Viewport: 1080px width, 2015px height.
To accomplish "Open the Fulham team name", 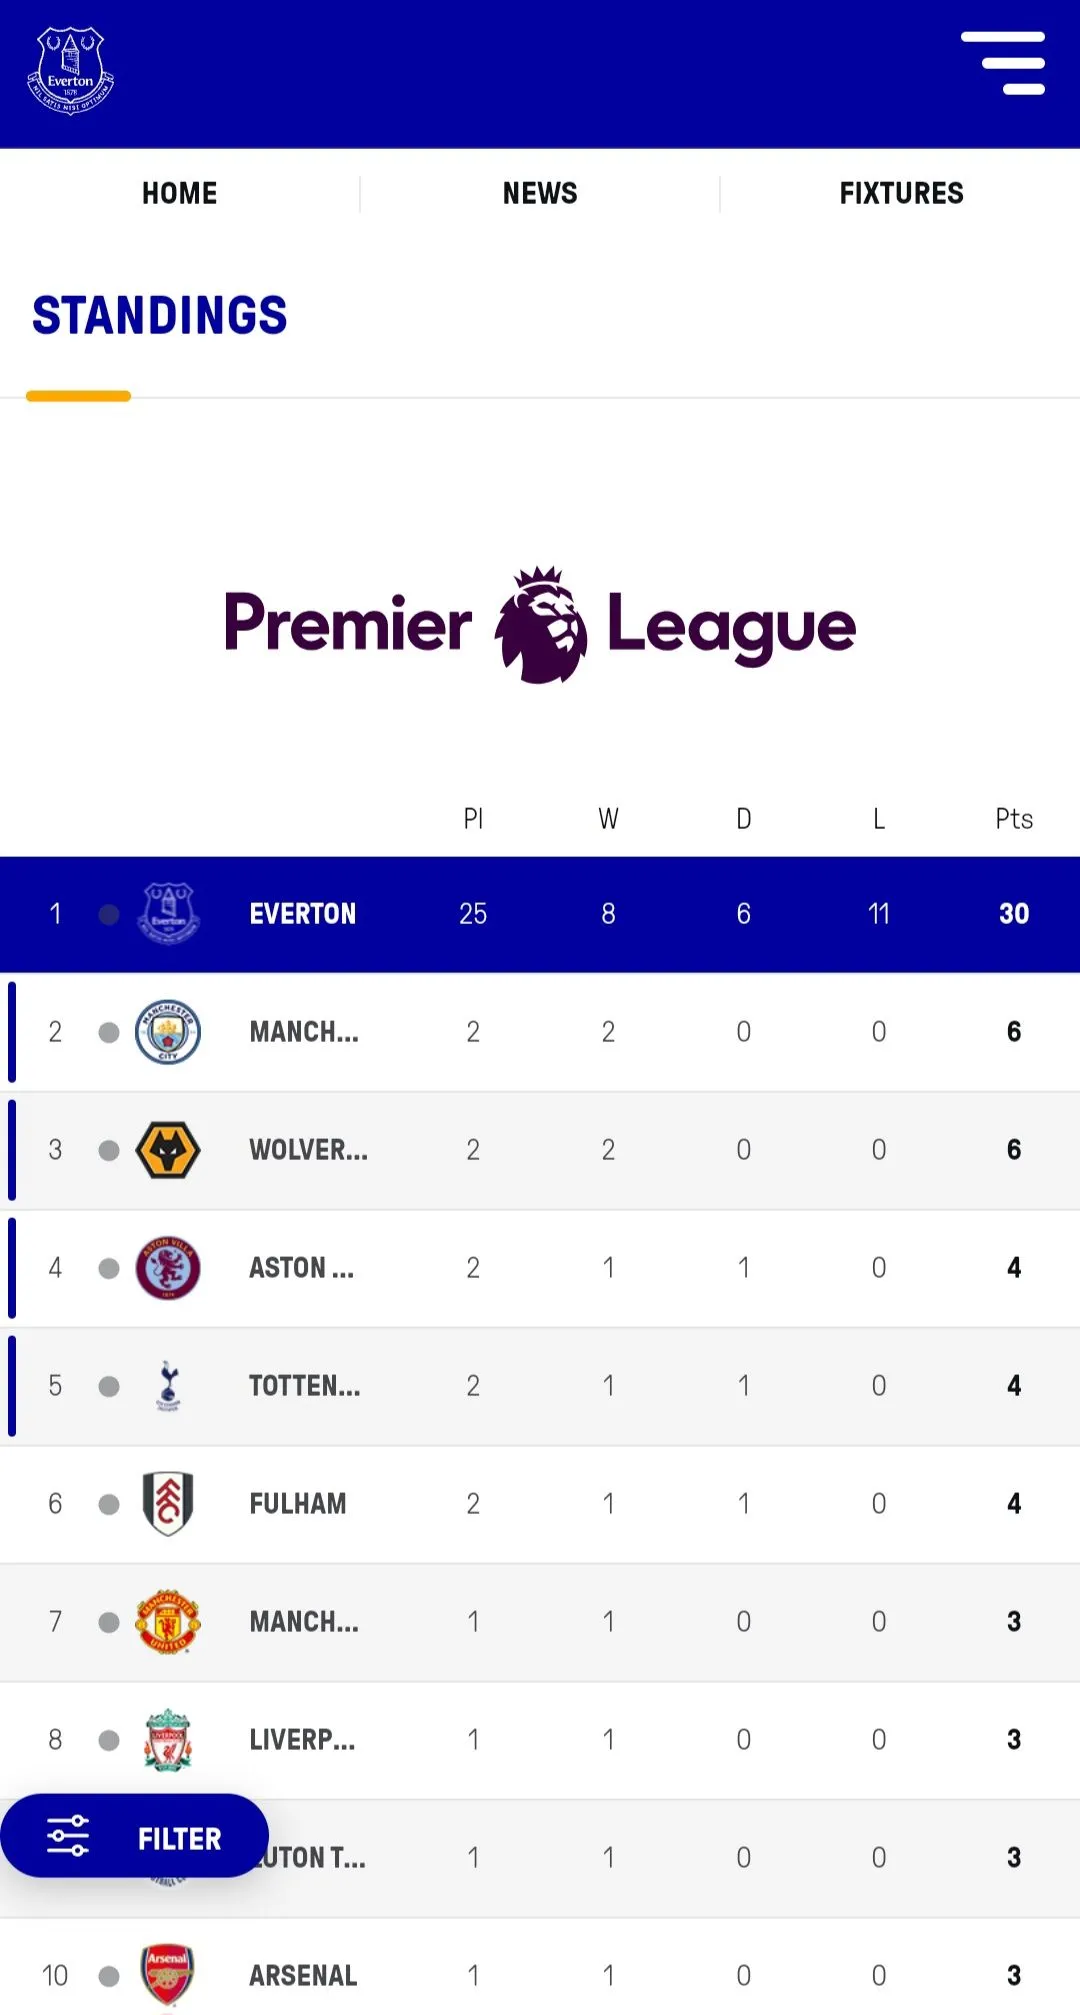I will [x=298, y=1504].
